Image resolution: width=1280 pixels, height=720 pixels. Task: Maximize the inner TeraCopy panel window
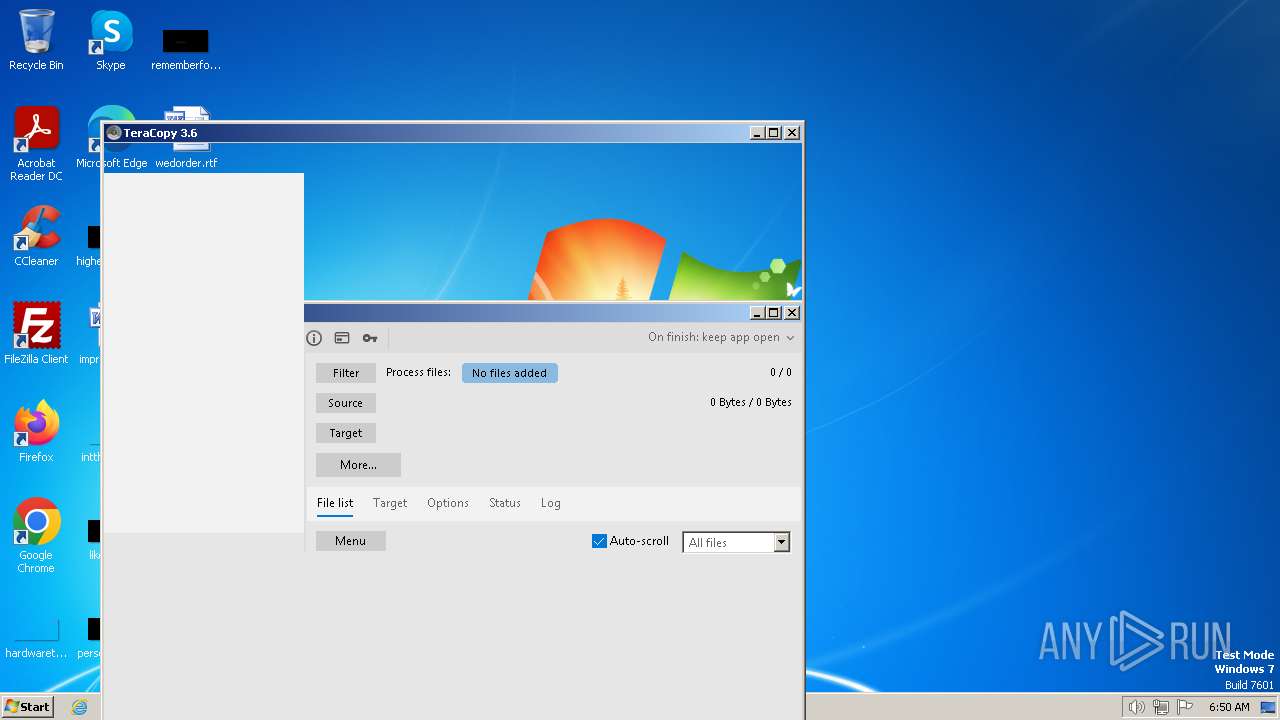774,313
